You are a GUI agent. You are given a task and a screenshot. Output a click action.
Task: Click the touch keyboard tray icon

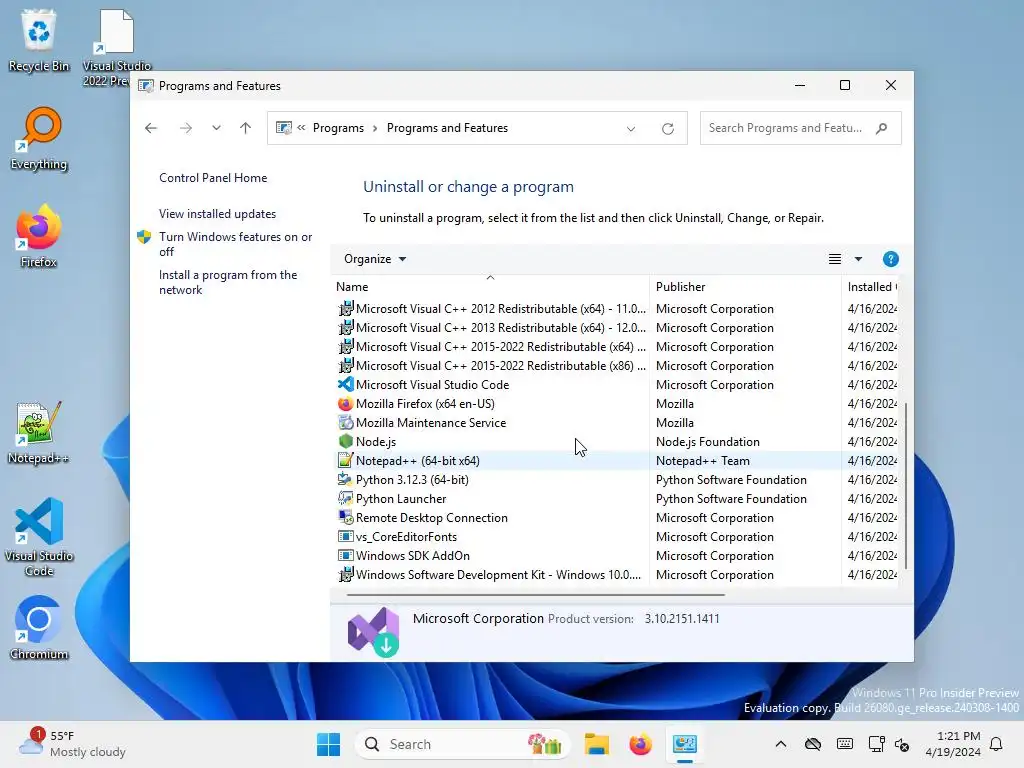(x=844, y=744)
